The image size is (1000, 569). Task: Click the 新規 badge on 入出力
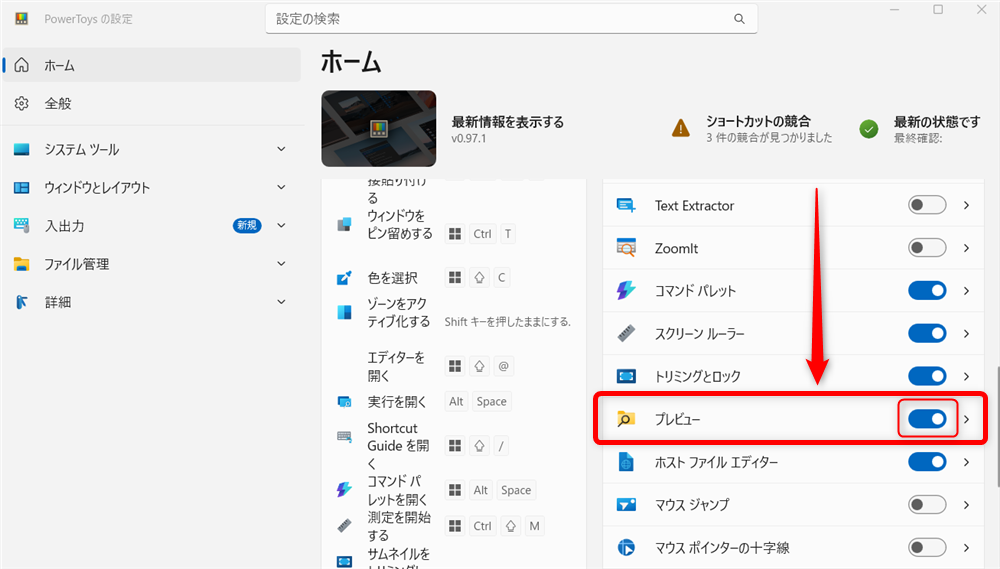(x=247, y=225)
